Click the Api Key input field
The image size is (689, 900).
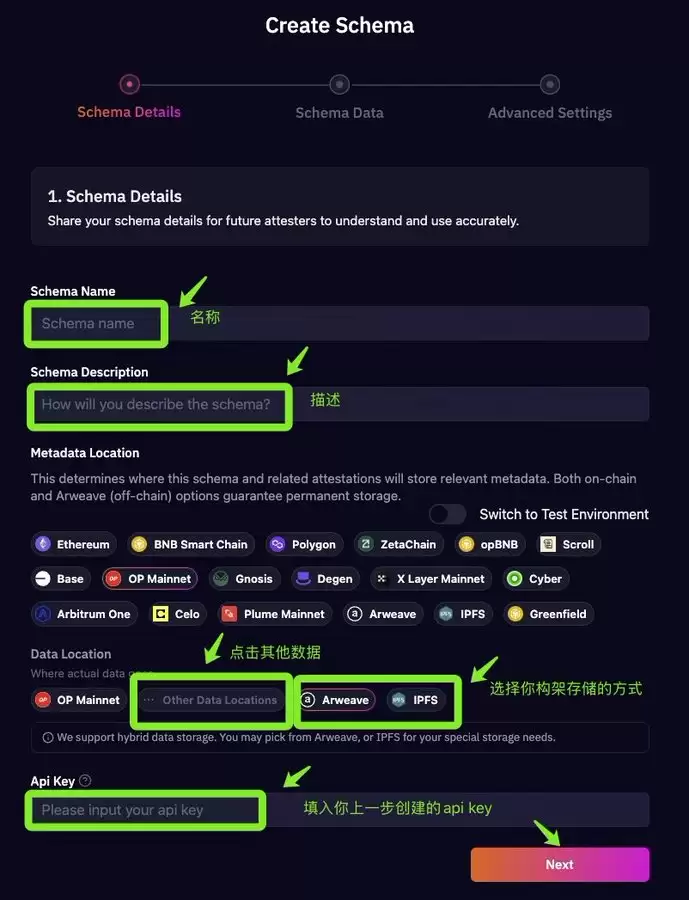[x=340, y=810]
